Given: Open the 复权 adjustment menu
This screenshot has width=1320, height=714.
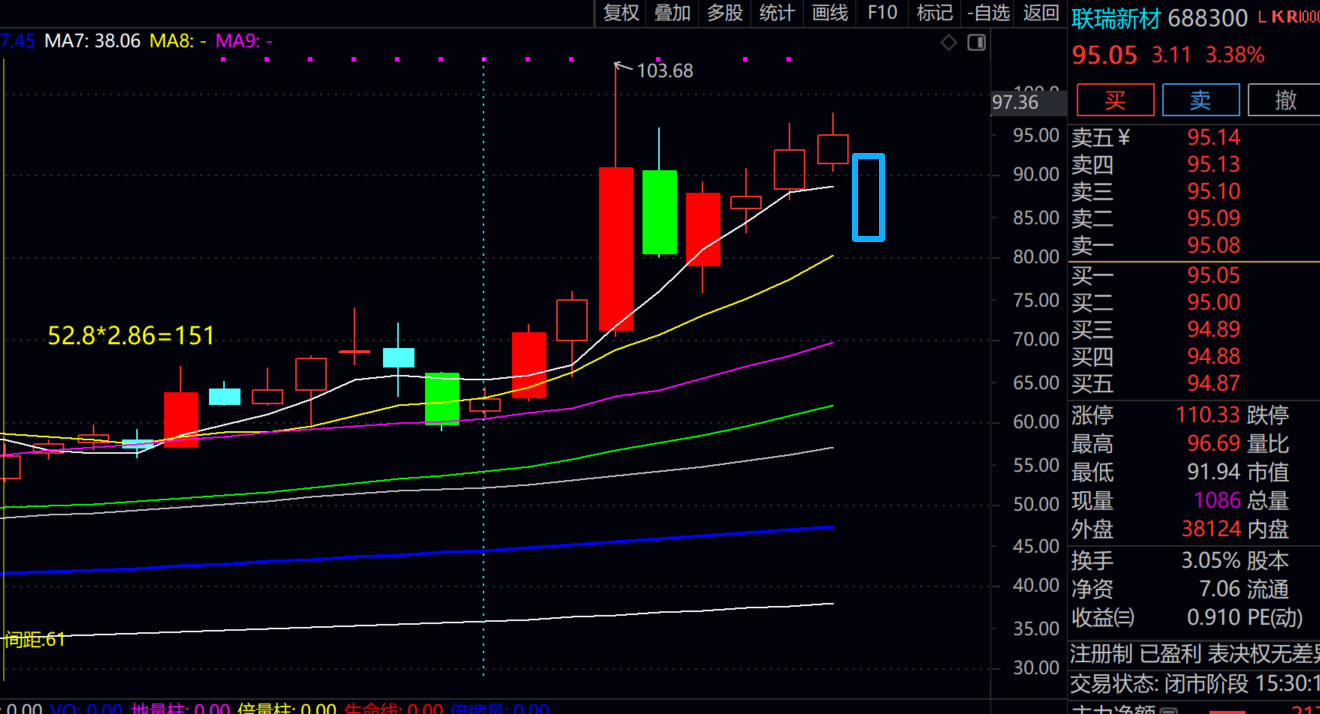Looking at the screenshot, I should (621, 13).
